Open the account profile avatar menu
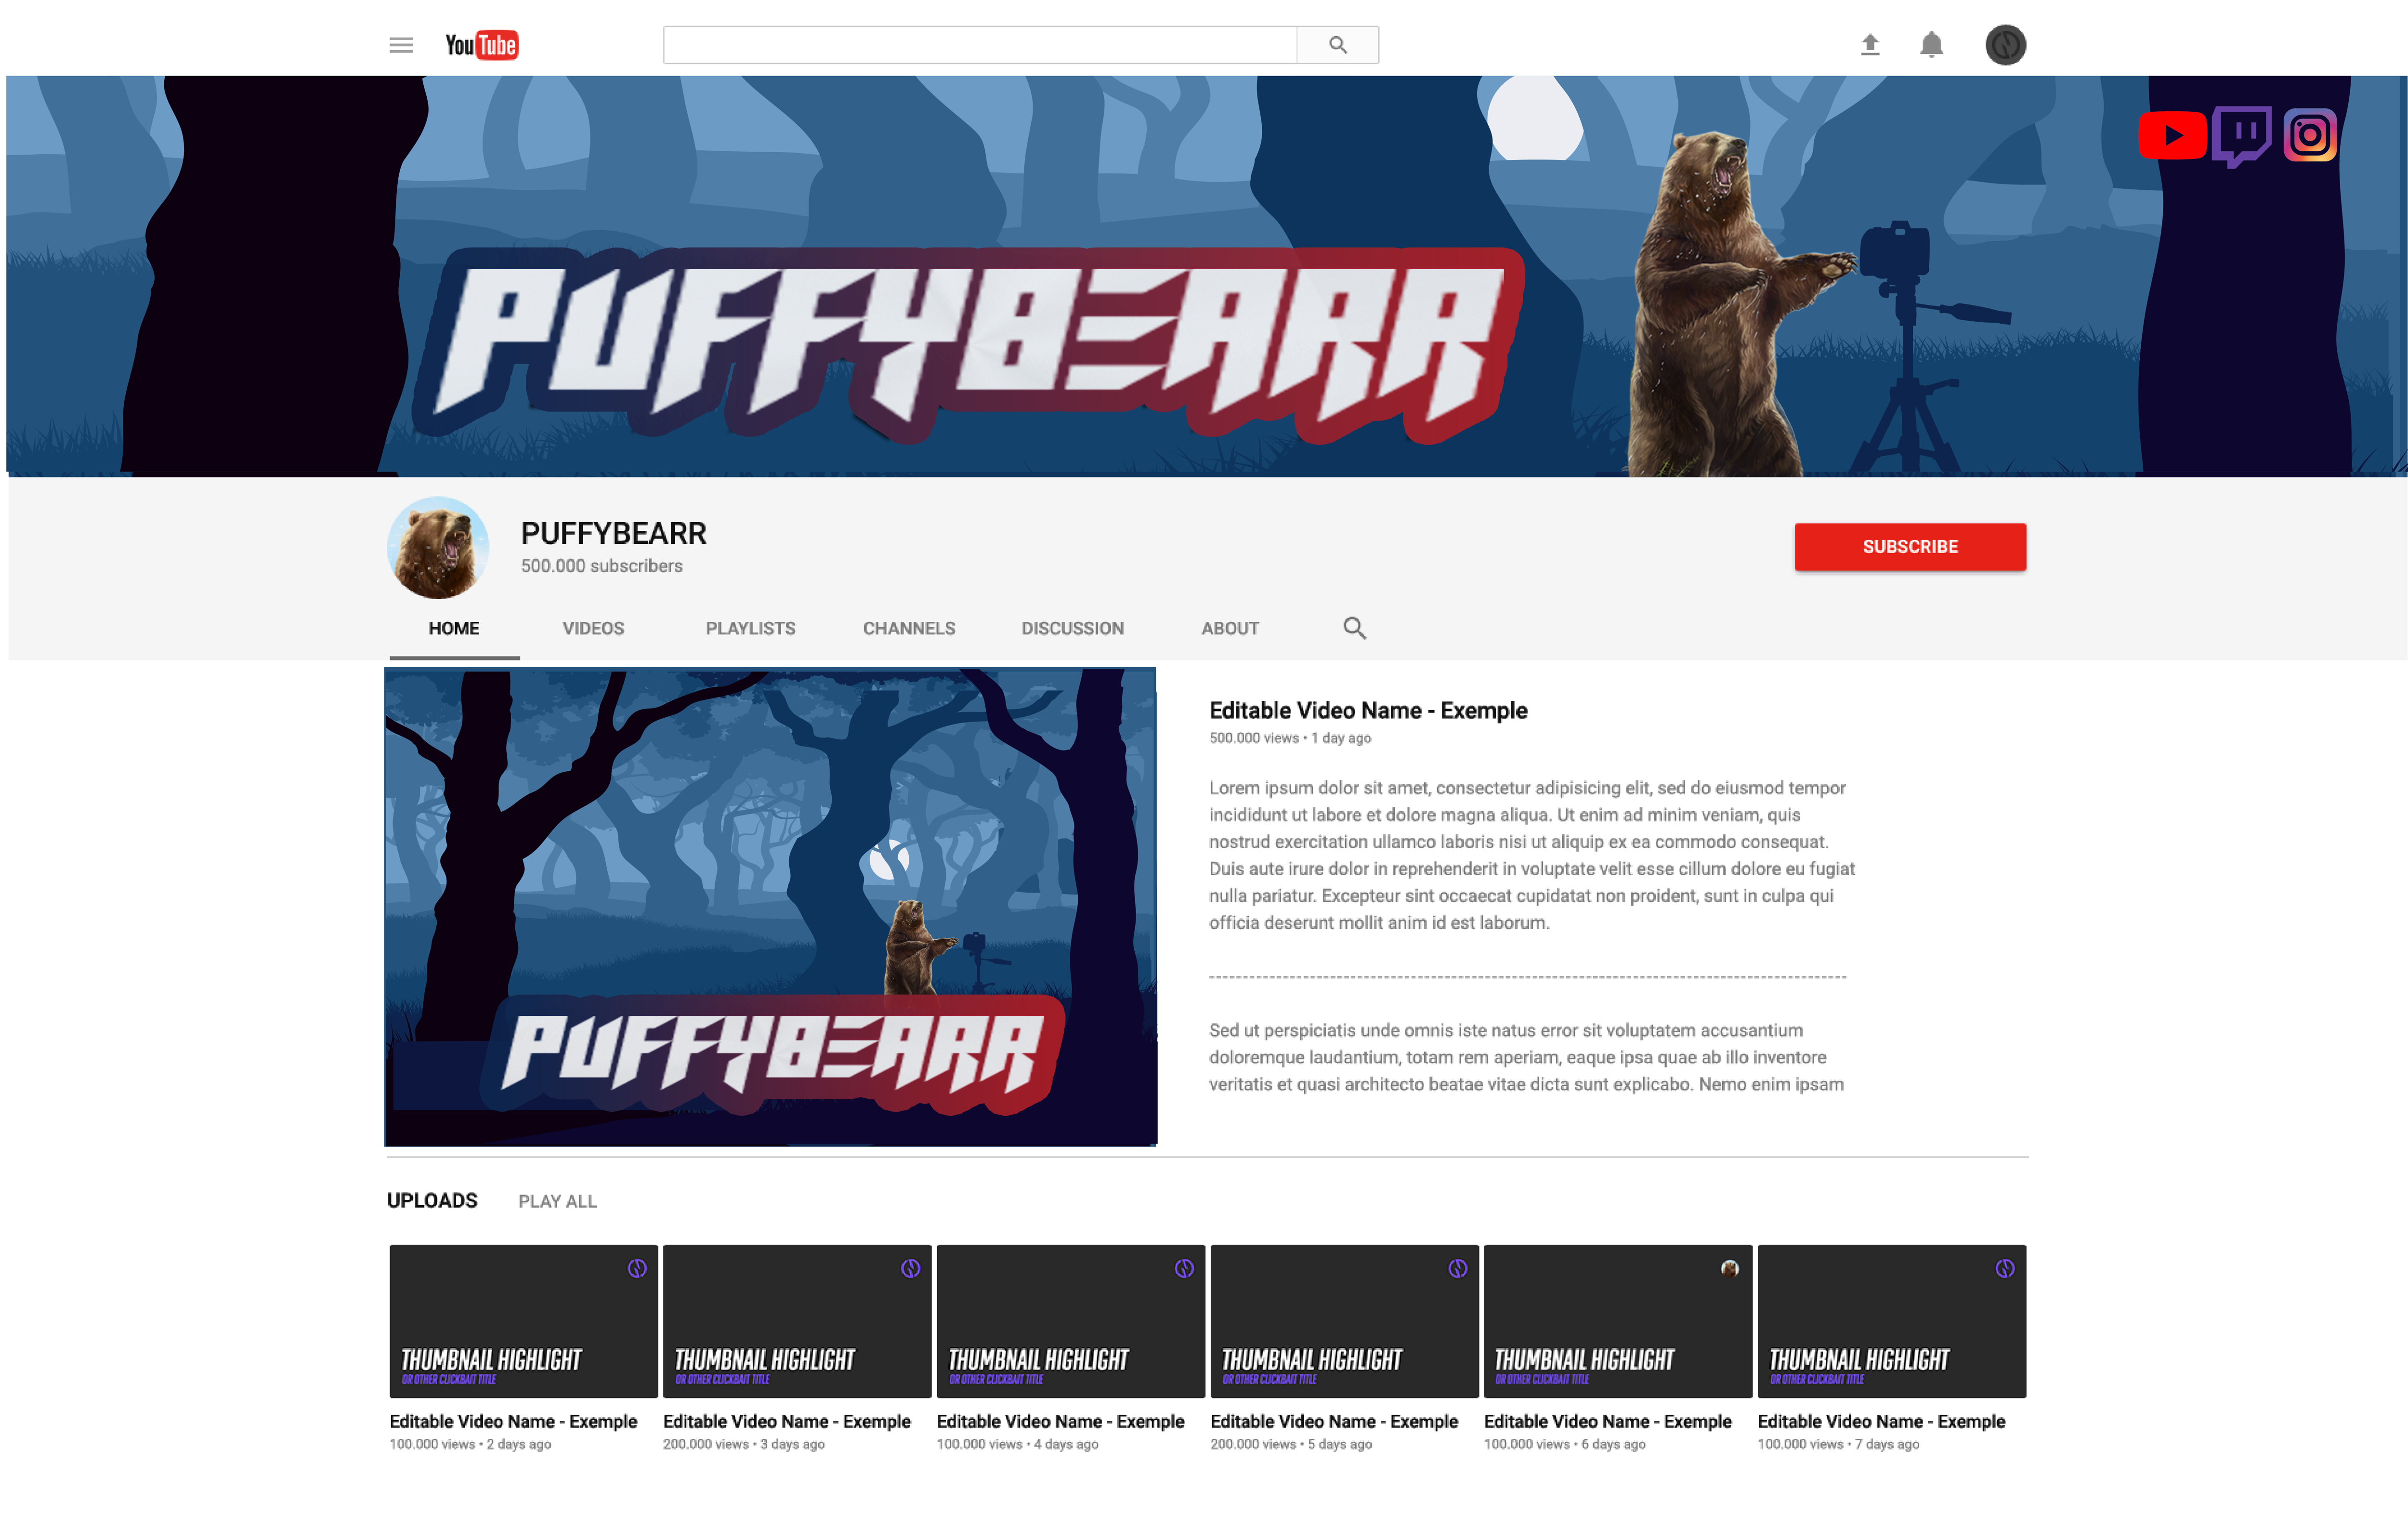Viewport: 2408px width, 1540px height. [2005, 45]
